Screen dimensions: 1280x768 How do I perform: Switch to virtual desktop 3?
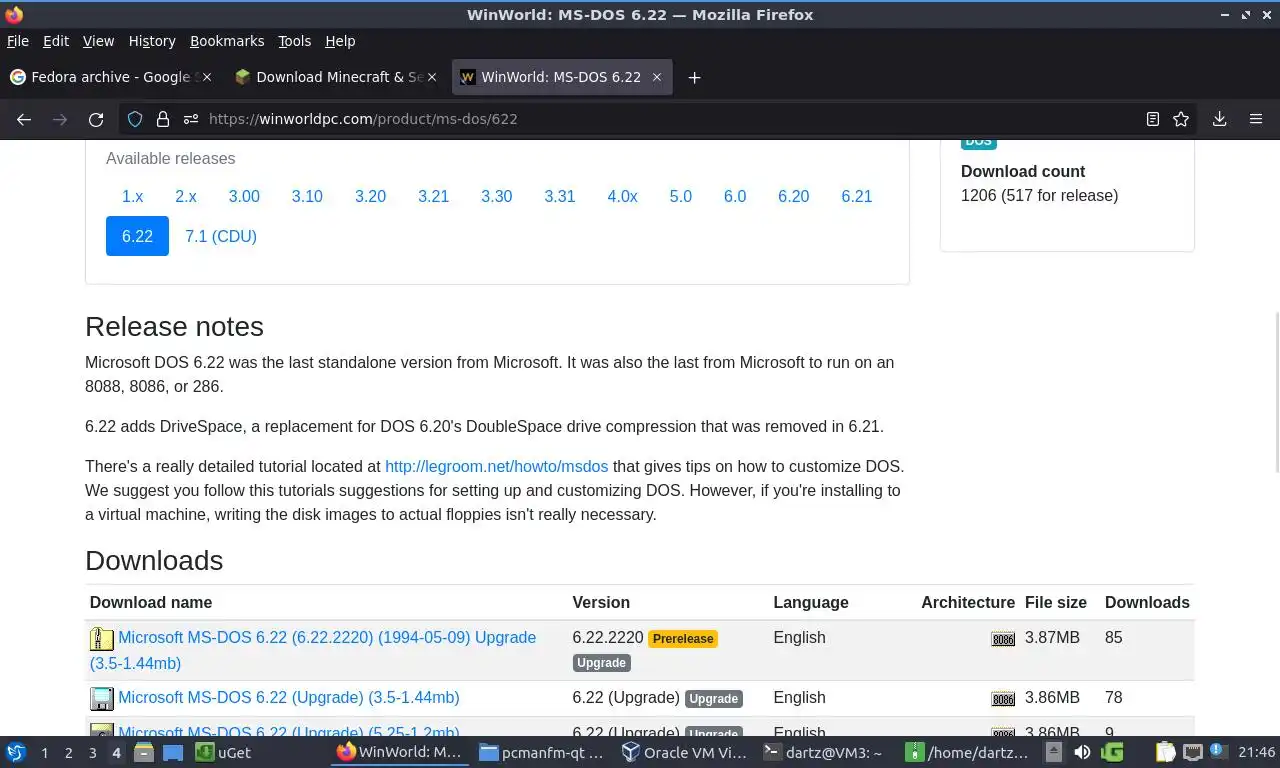pyautogui.click(x=93, y=753)
